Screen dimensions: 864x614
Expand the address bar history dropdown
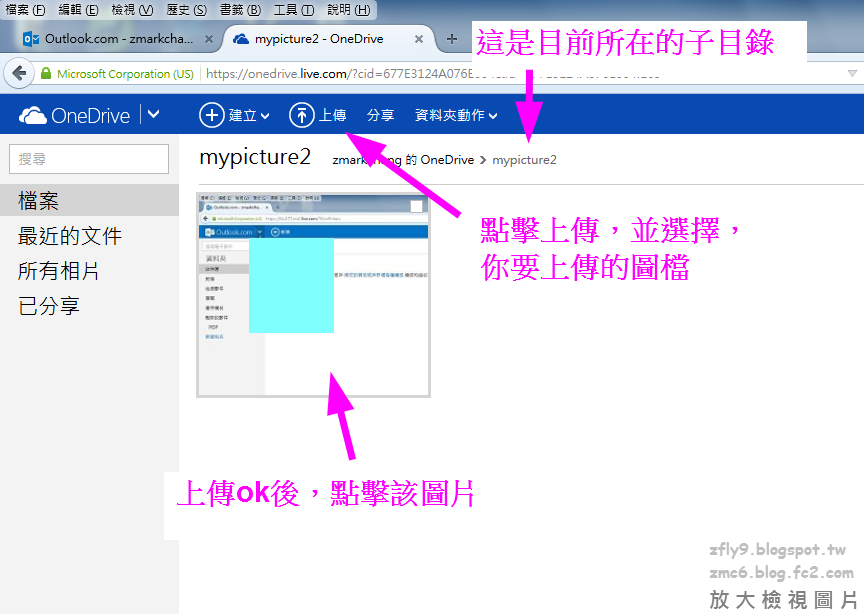point(852,73)
